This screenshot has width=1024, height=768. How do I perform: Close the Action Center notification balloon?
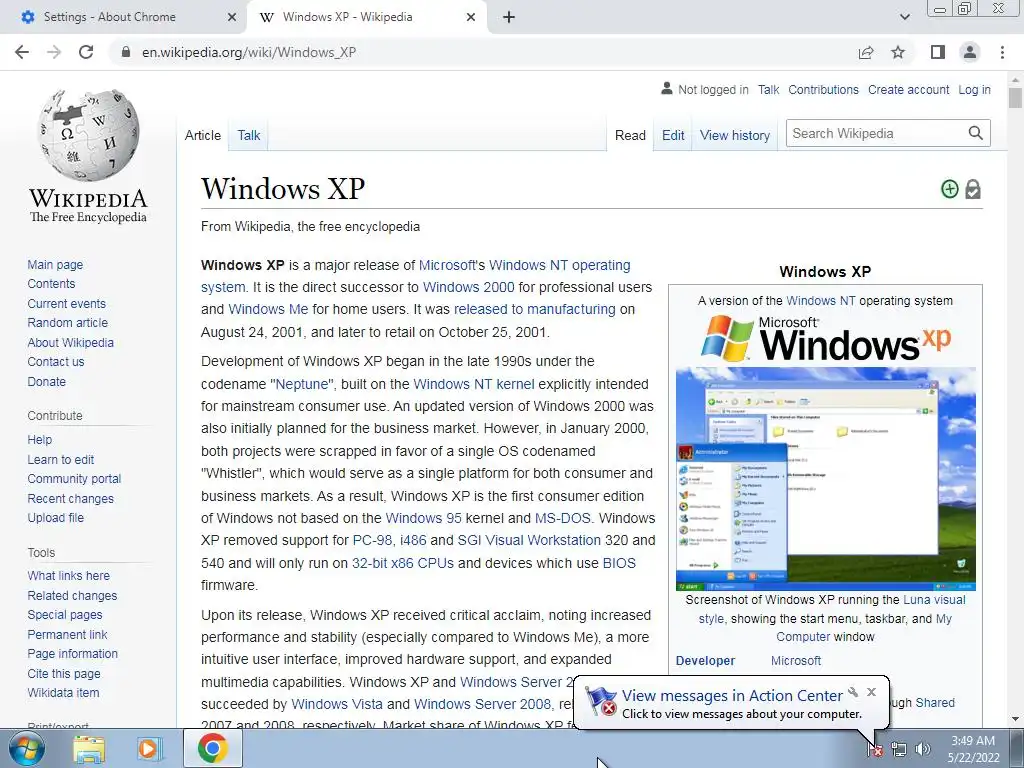(871, 692)
